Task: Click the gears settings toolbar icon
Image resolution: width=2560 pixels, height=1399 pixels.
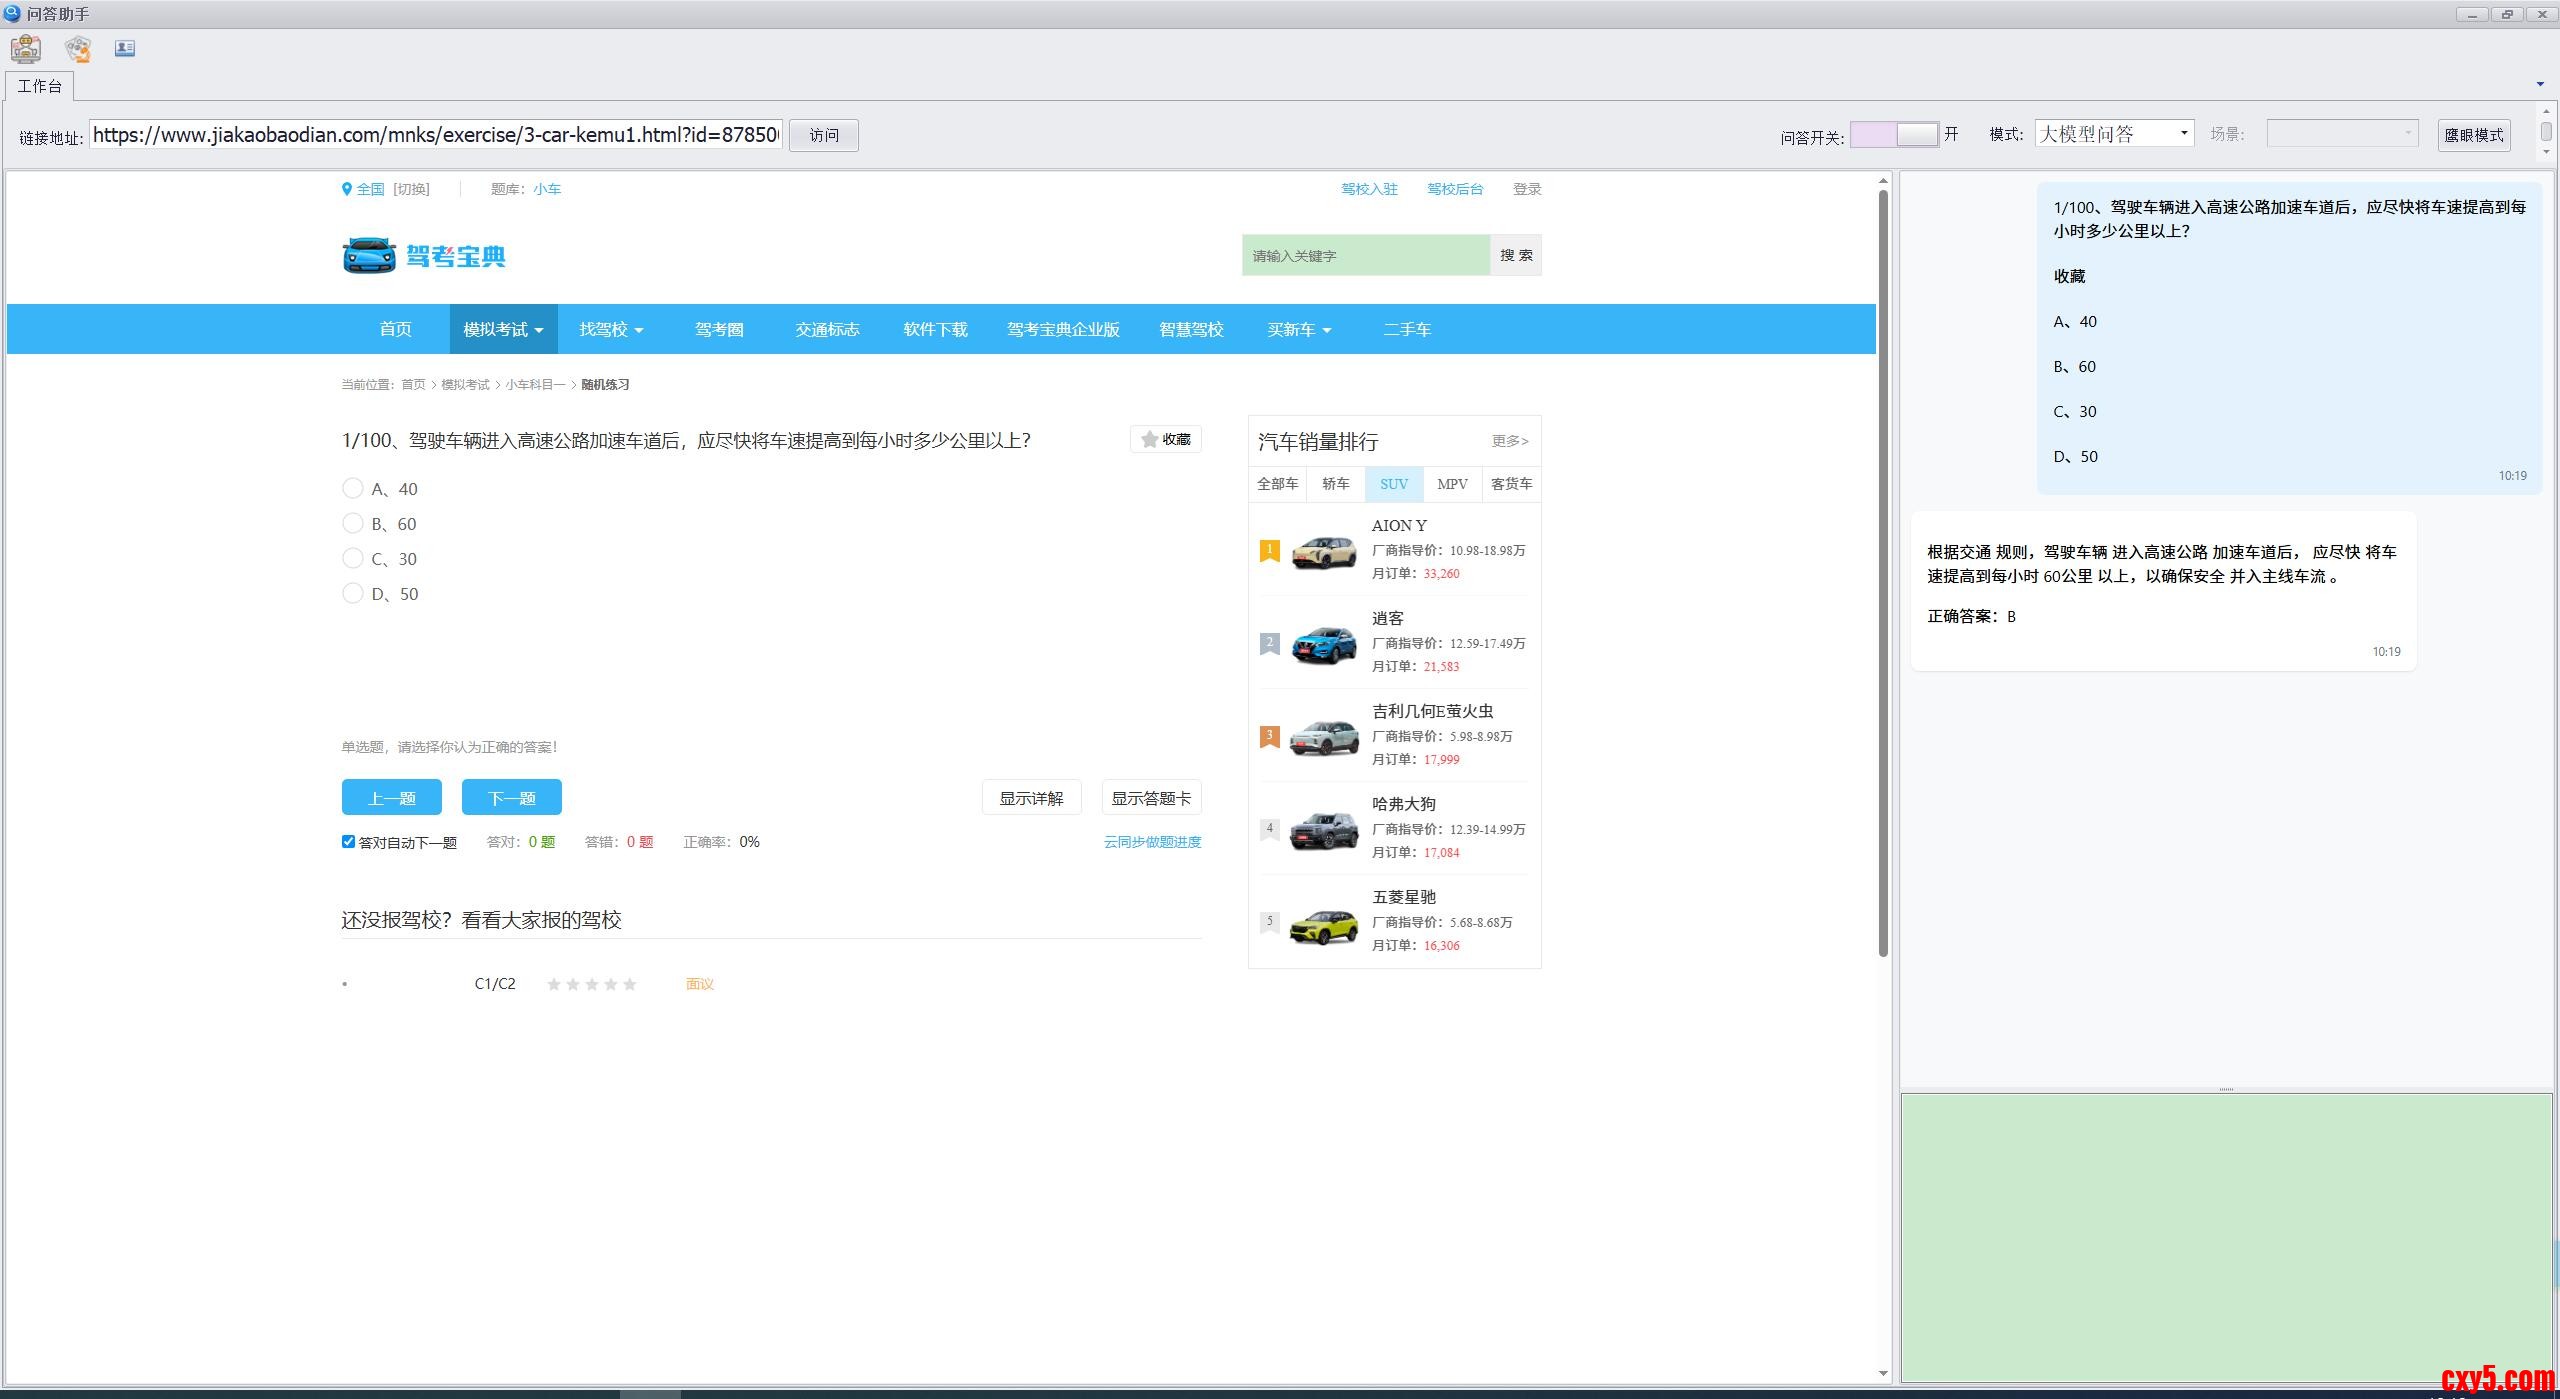Action: pyautogui.click(x=77, y=48)
